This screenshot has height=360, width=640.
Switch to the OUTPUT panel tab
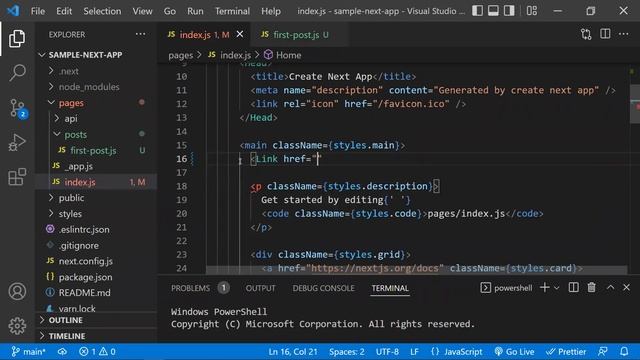point(260,288)
